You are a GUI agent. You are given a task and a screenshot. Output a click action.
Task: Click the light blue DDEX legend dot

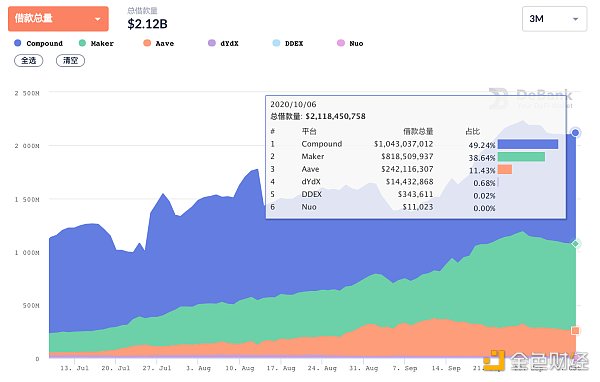tap(276, 43)
